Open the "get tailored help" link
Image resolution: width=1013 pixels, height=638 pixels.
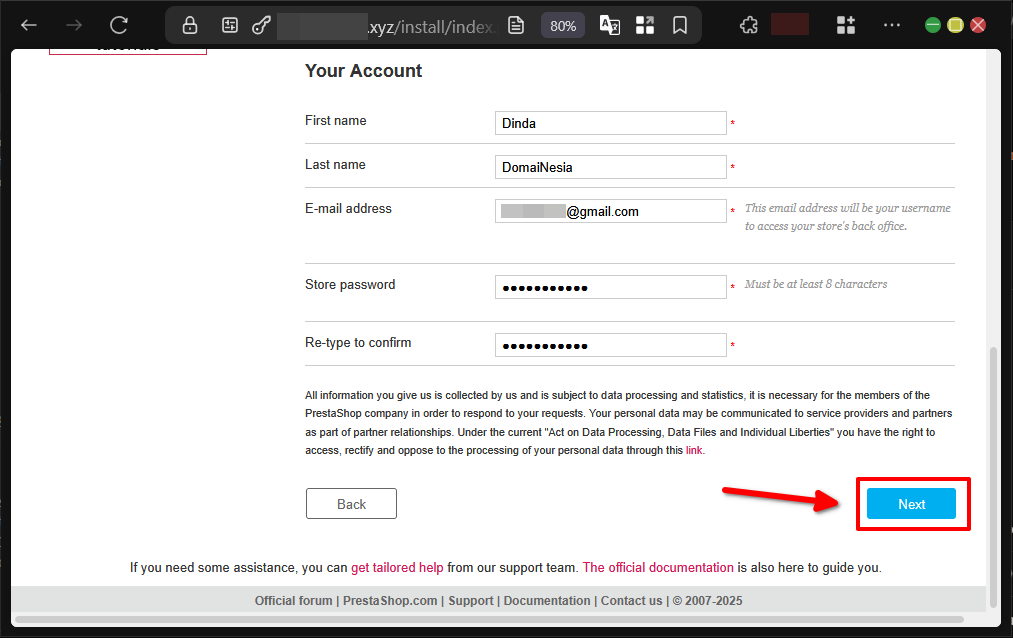pyautogui.click(x=397, y=567)
